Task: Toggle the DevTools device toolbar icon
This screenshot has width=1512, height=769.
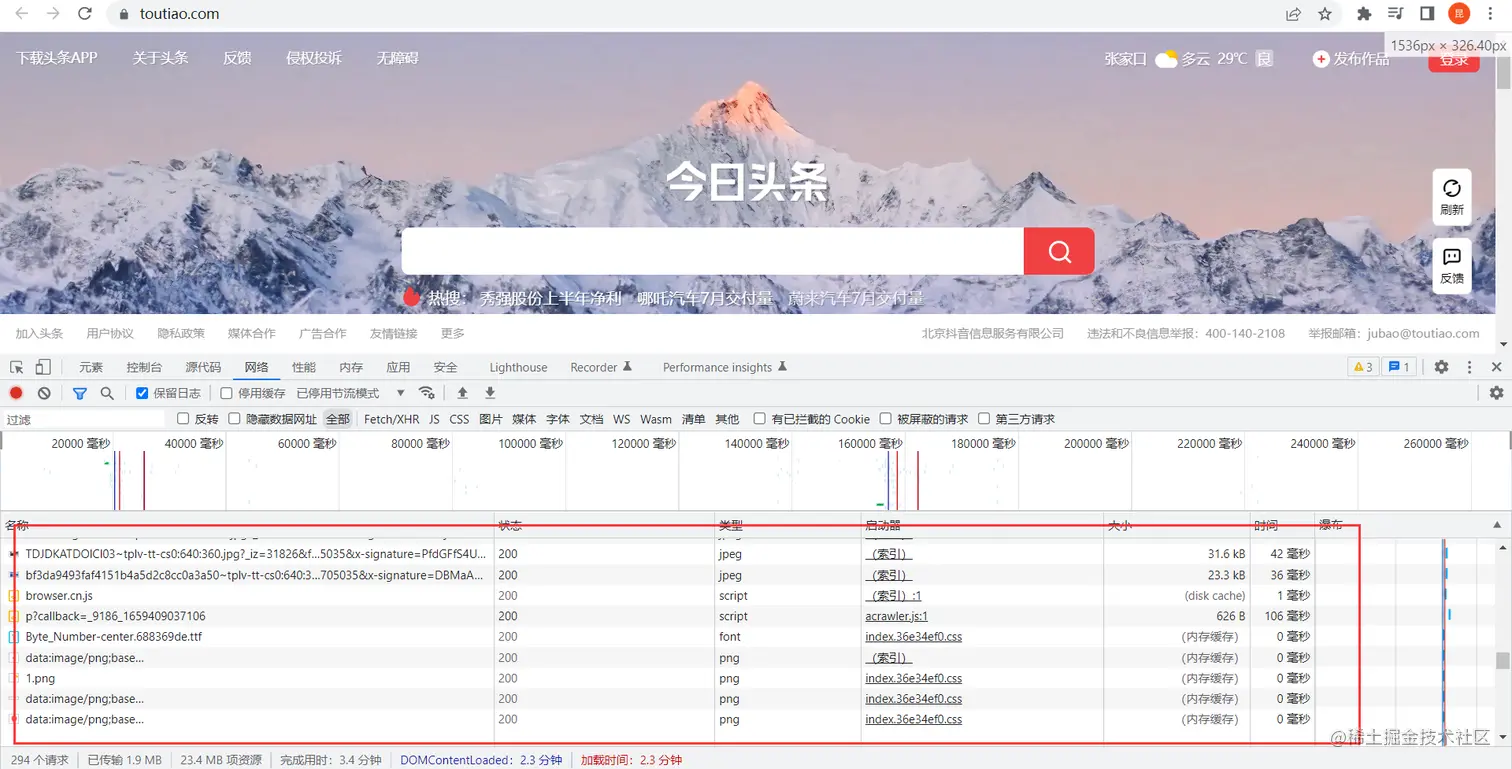Action: click(43, 367)
